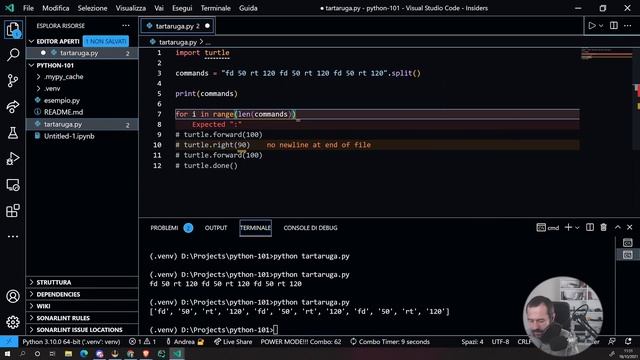Image resolution: width=640 pixels, height=360 pixels.
Task: Open the errors and warnings status indicator
Action: point(142,342)
